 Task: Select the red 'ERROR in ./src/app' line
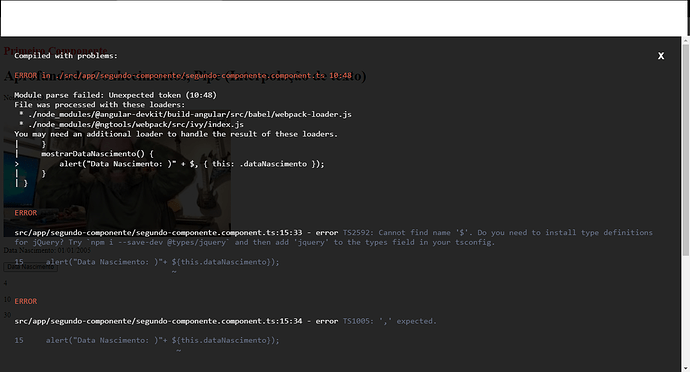[x=183, y=75]
